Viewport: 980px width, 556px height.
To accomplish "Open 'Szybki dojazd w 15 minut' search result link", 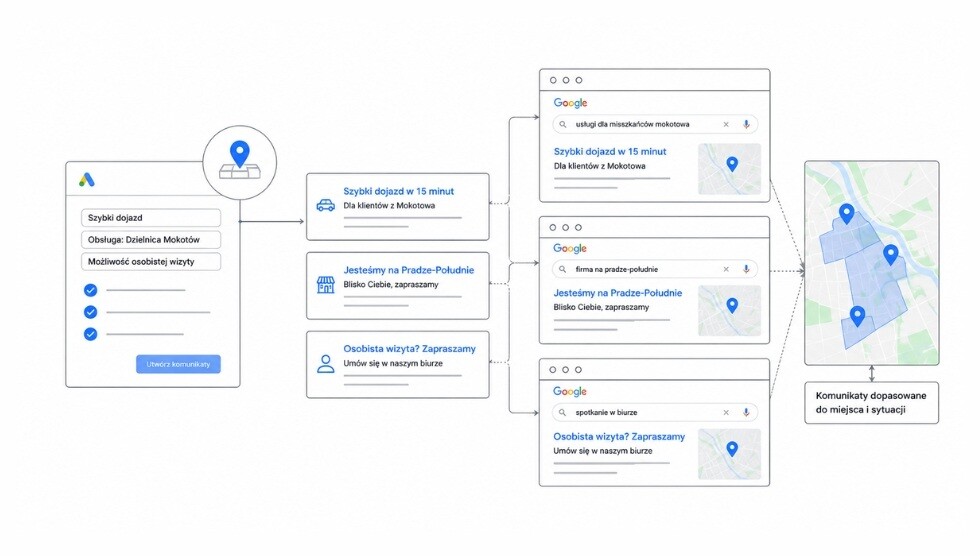I will pos(610,151).
